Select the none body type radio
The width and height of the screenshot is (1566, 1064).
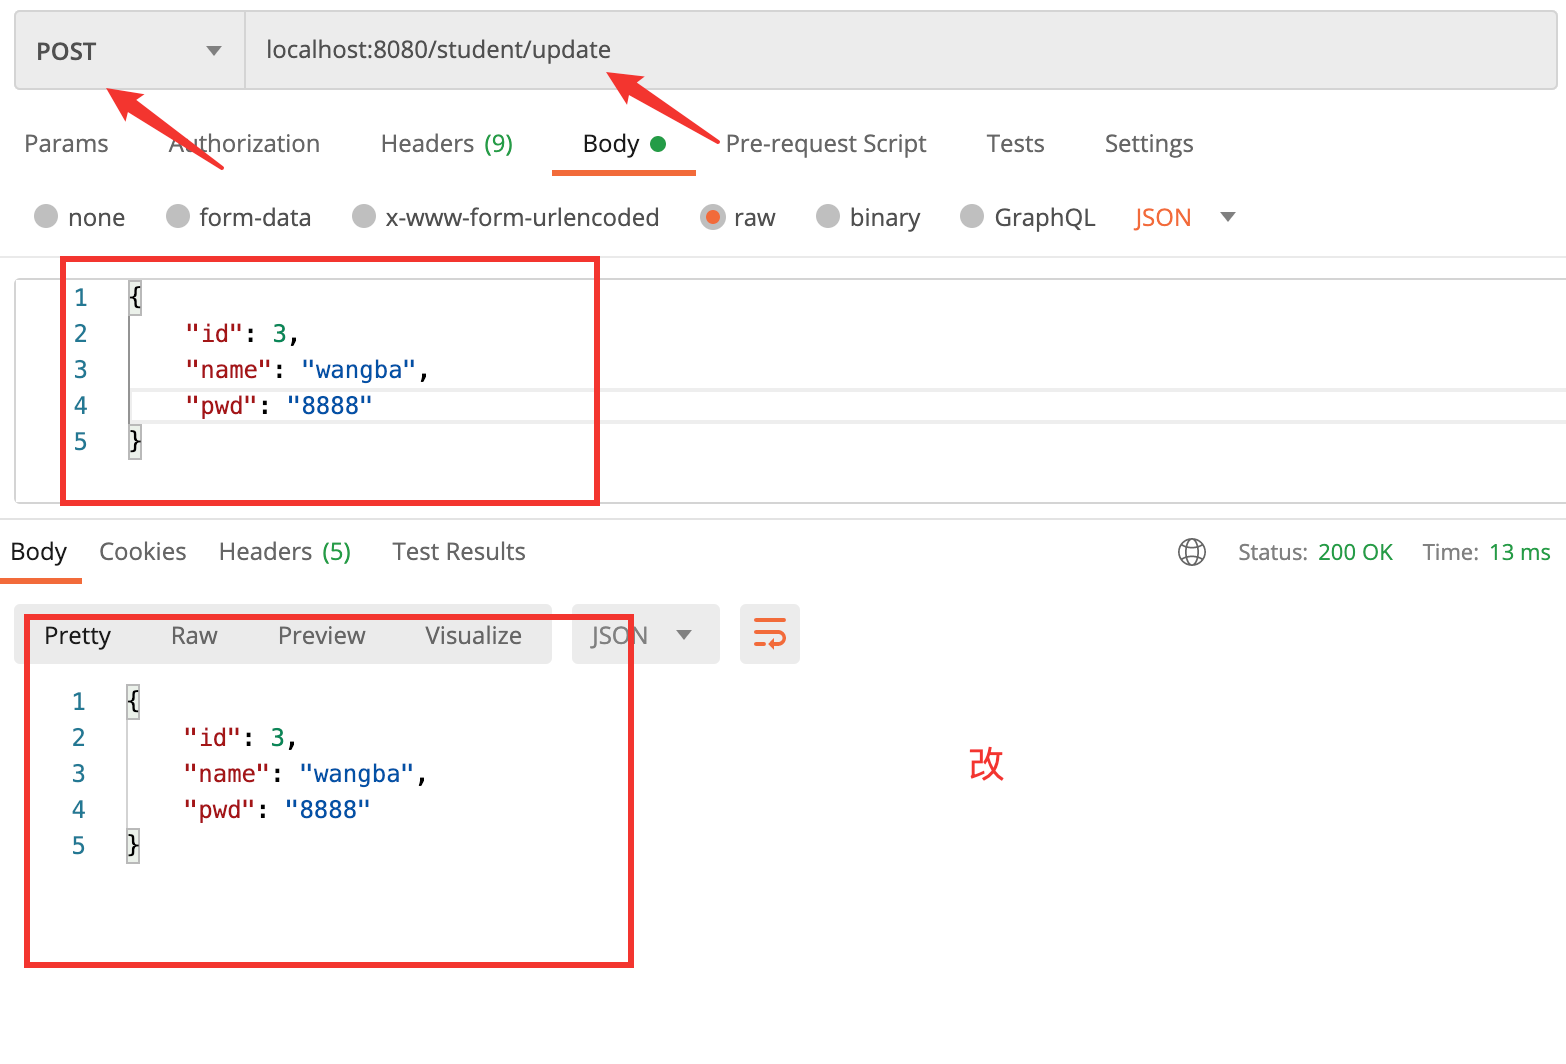[x=46, y=217]
